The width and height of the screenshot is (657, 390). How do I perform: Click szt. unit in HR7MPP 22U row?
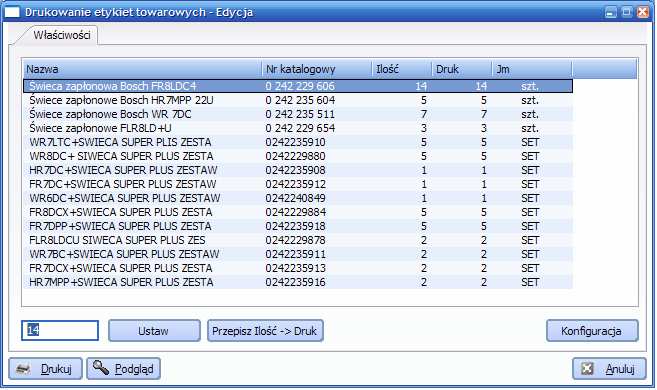530,101
